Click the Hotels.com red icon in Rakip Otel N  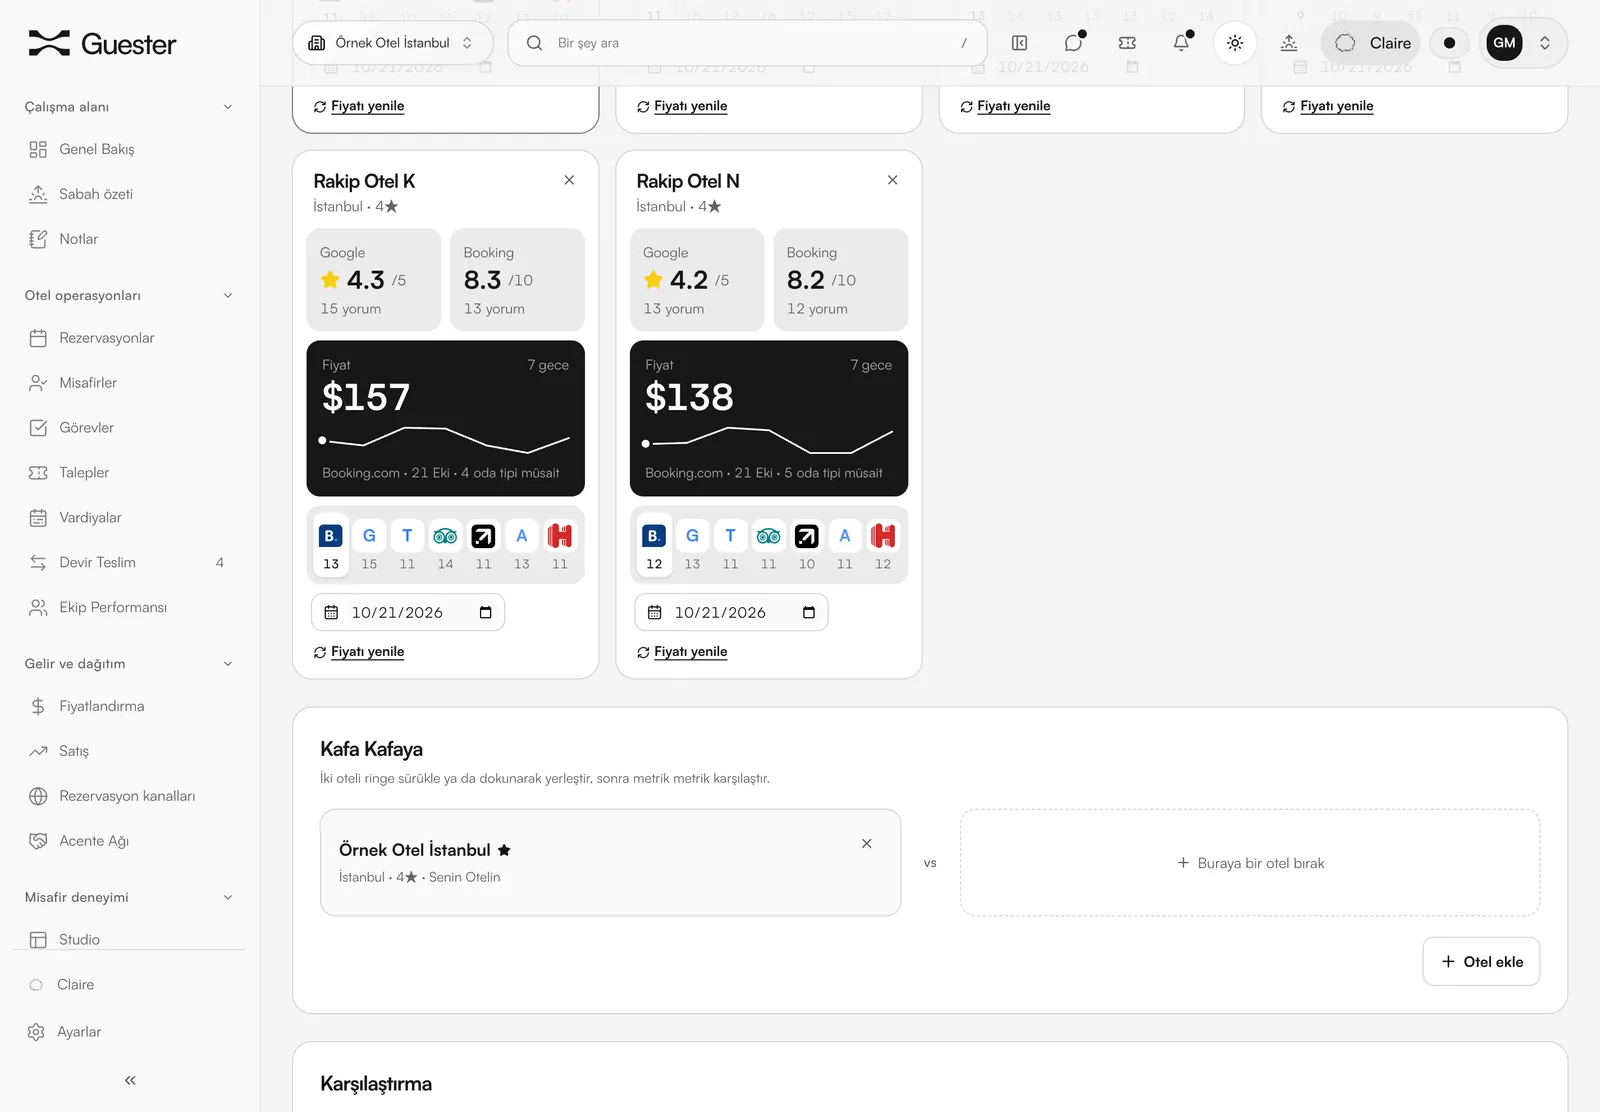point(883,536)
